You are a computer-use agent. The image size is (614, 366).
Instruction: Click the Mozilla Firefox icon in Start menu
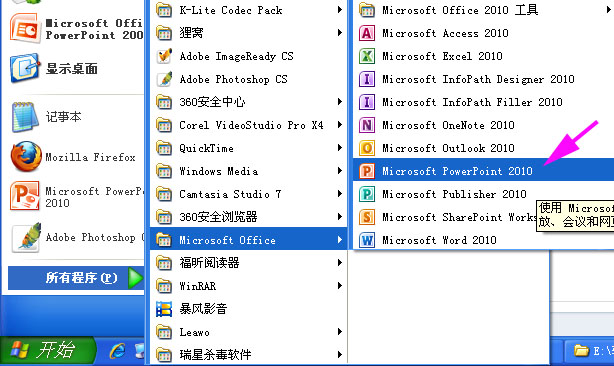pos(26,157)
